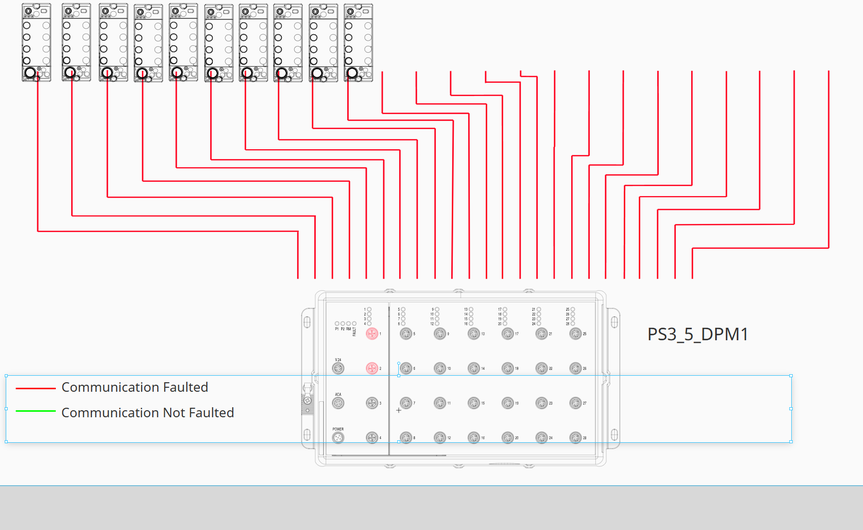Click the Communication Faulted legend text
The image size is (863, 530).
click(x=135, y=387)
